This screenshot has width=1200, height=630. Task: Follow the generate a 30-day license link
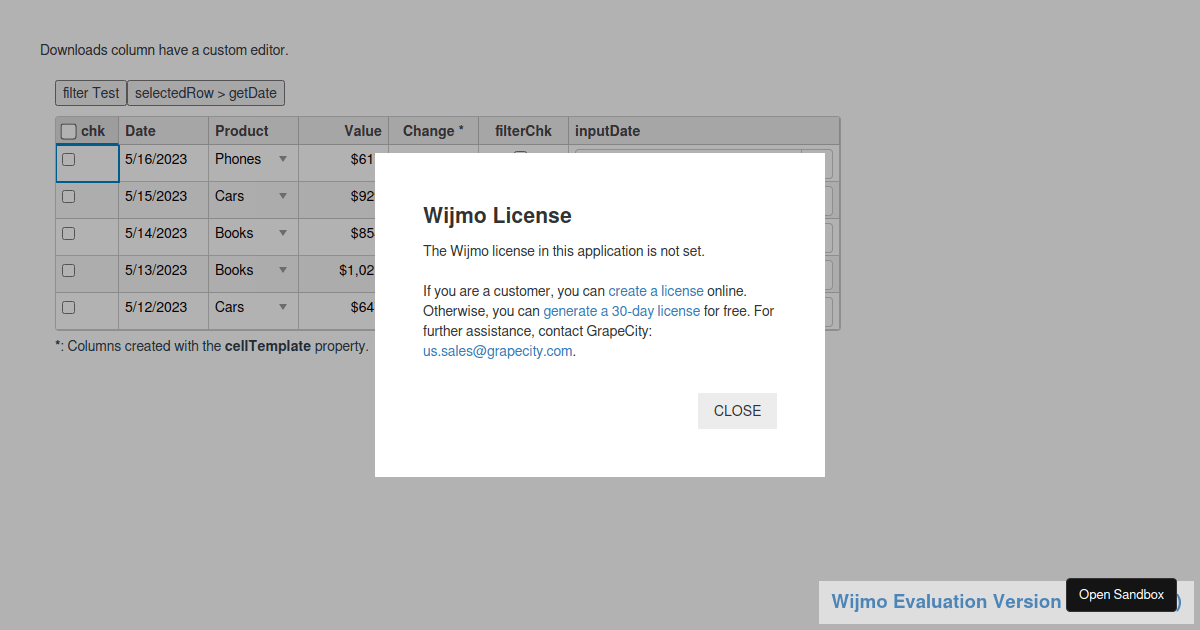point(621,310)
